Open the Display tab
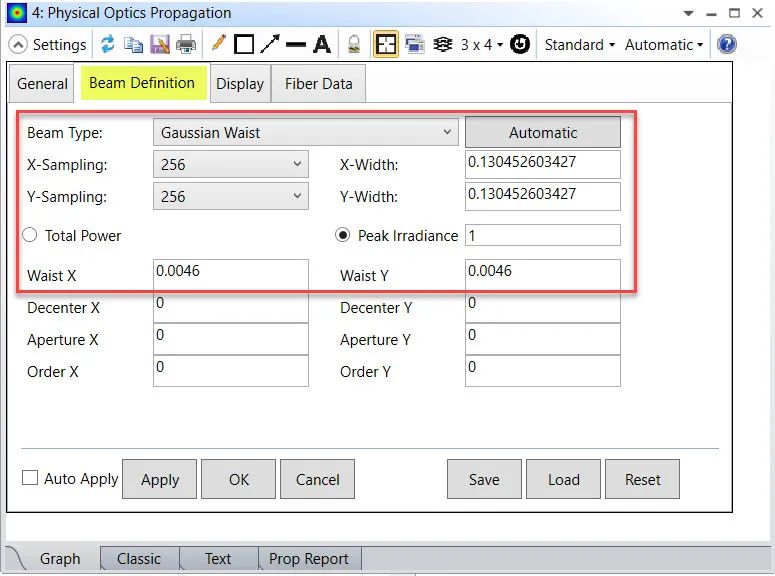 pyautogui.click(x=240, y=84)
